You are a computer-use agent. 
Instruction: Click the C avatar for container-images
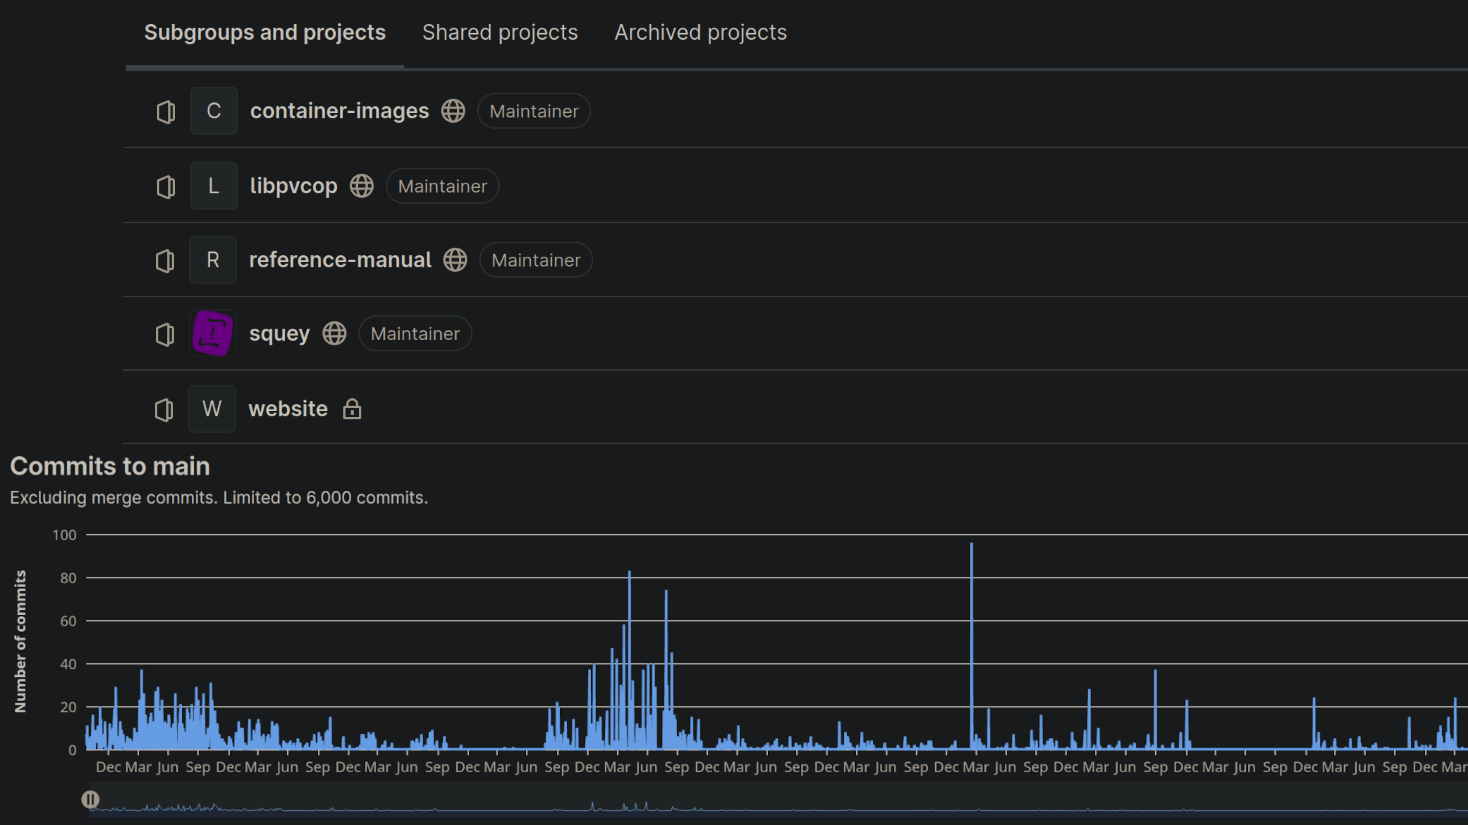[x=213, y=111]
